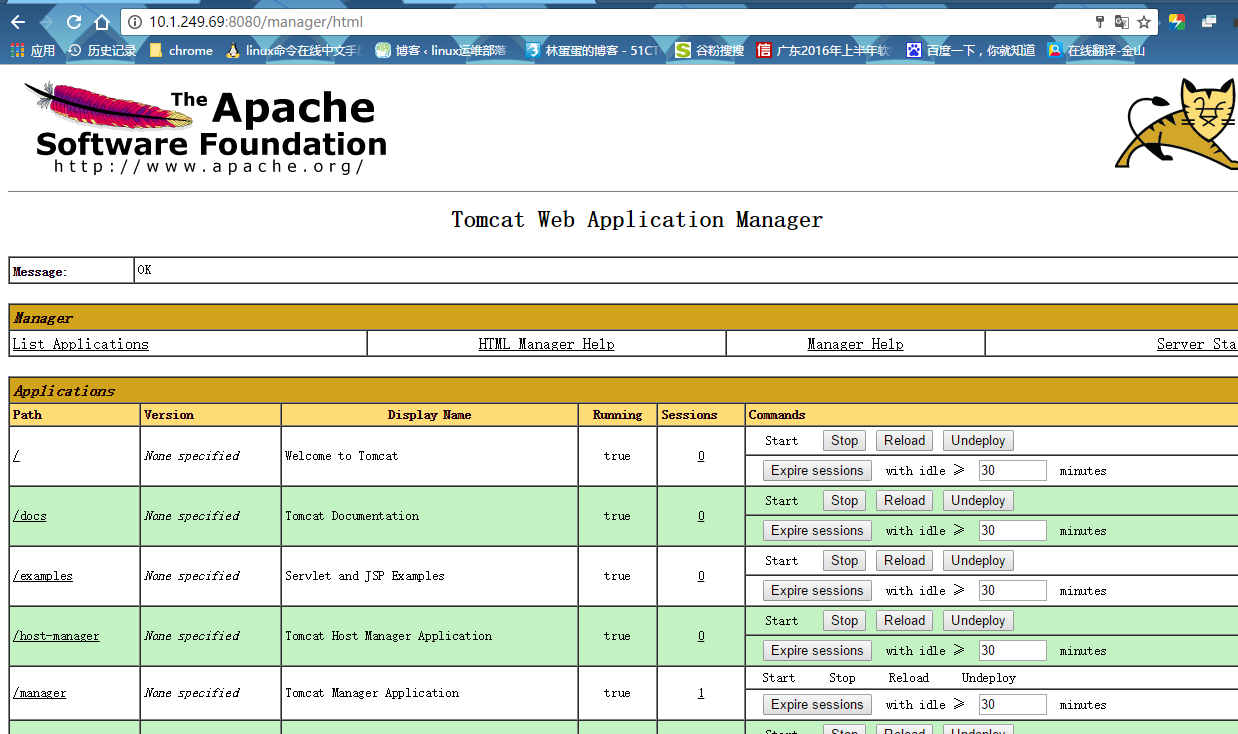Click the Tomcat cat logo
Screen dimensions: 1238x734
click(1177, 124)
